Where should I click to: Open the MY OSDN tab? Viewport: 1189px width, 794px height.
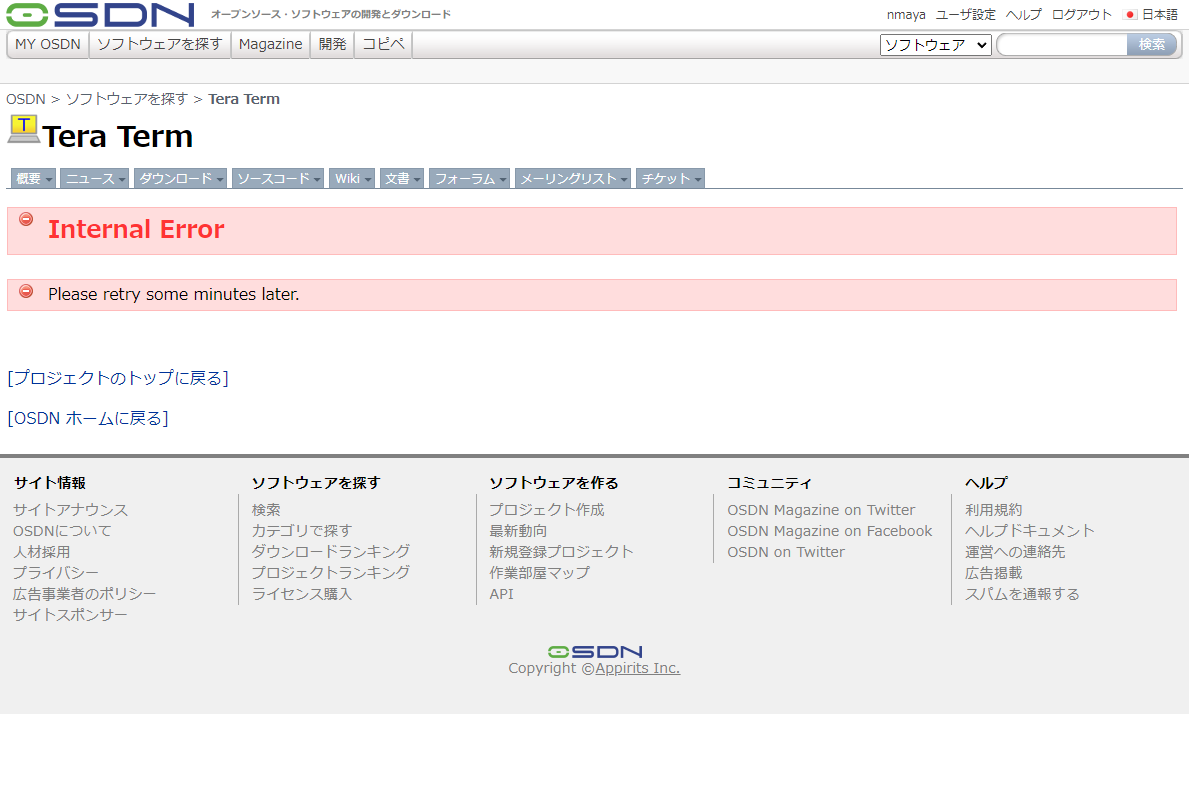point(48,44)
